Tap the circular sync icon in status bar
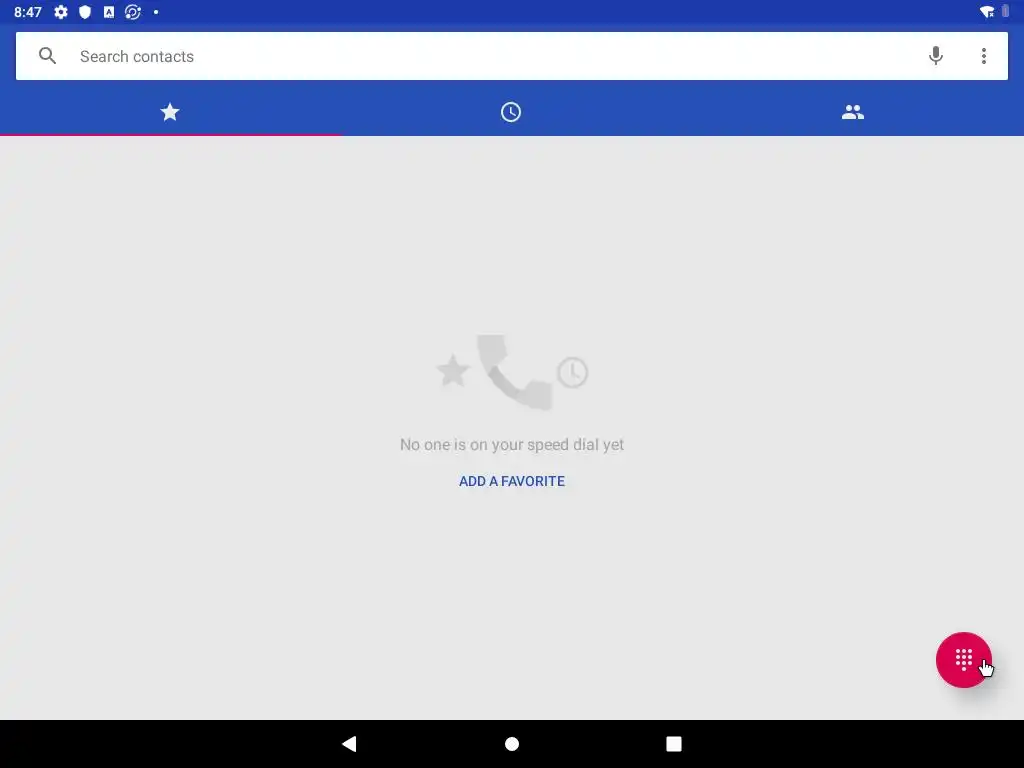1024x768 pixels. click(133, 12)
